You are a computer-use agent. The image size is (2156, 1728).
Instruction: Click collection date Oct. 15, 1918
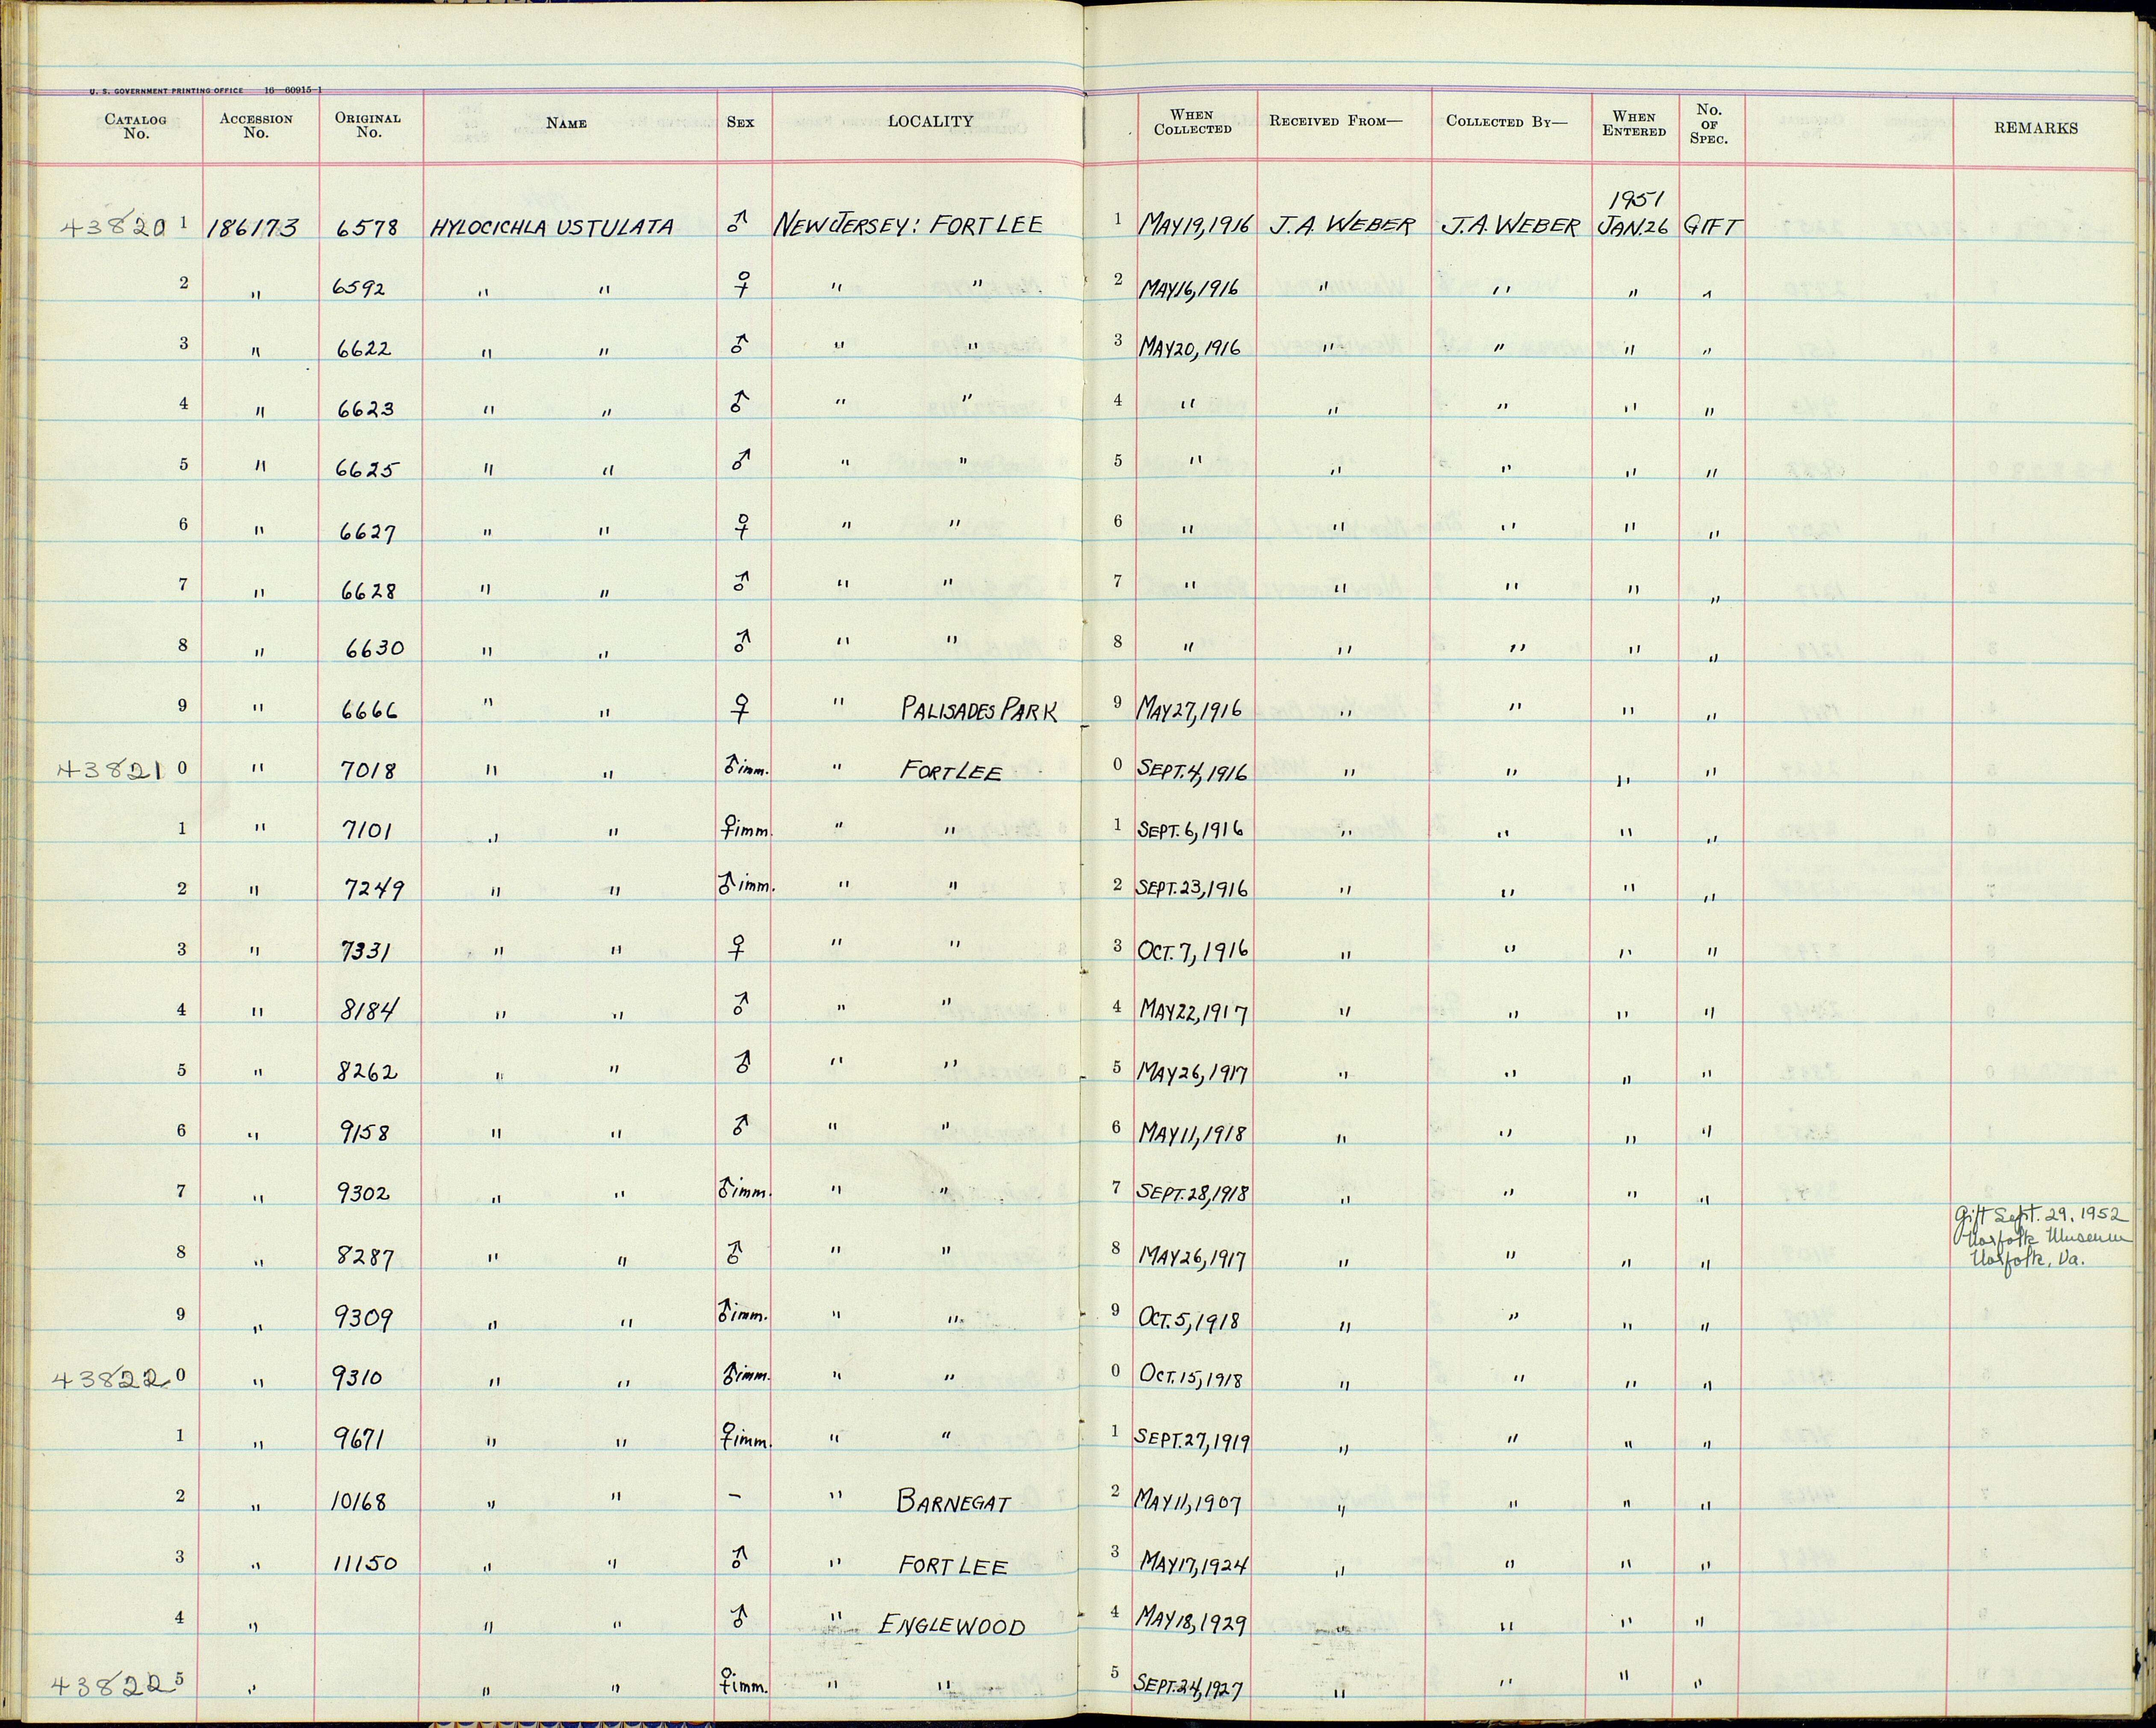1191,1378
